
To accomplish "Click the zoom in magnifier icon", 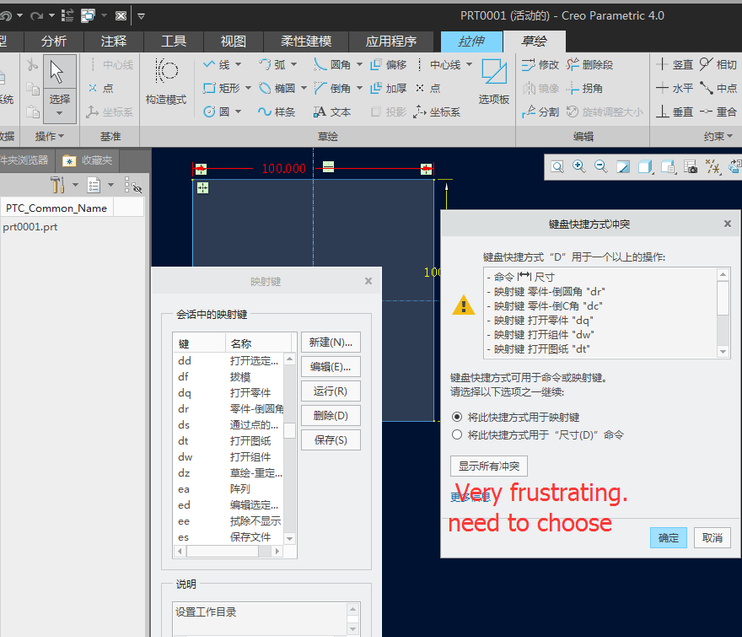I will tap(579, 167).
